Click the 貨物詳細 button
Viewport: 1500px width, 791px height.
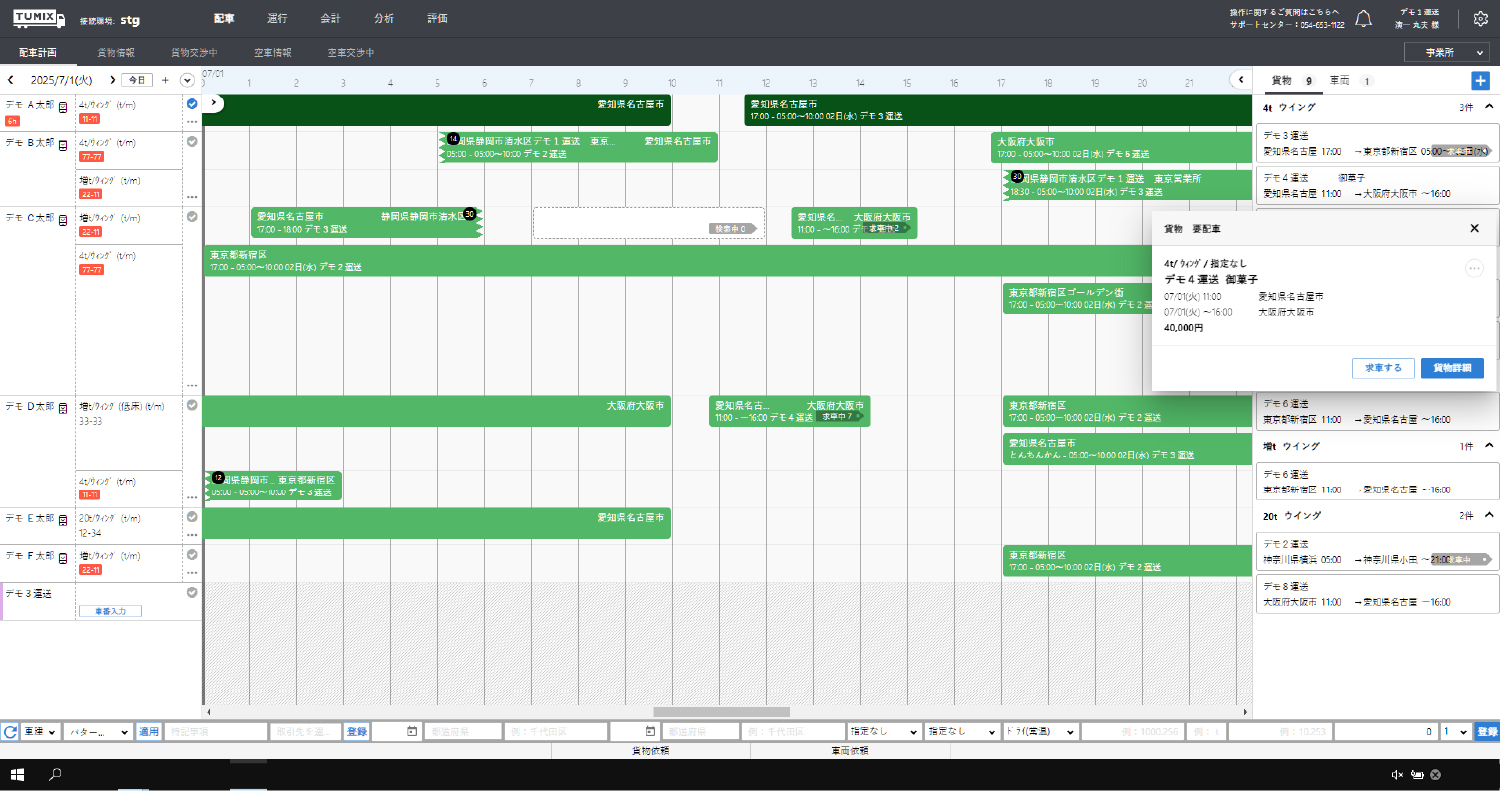pos(1452,368)
